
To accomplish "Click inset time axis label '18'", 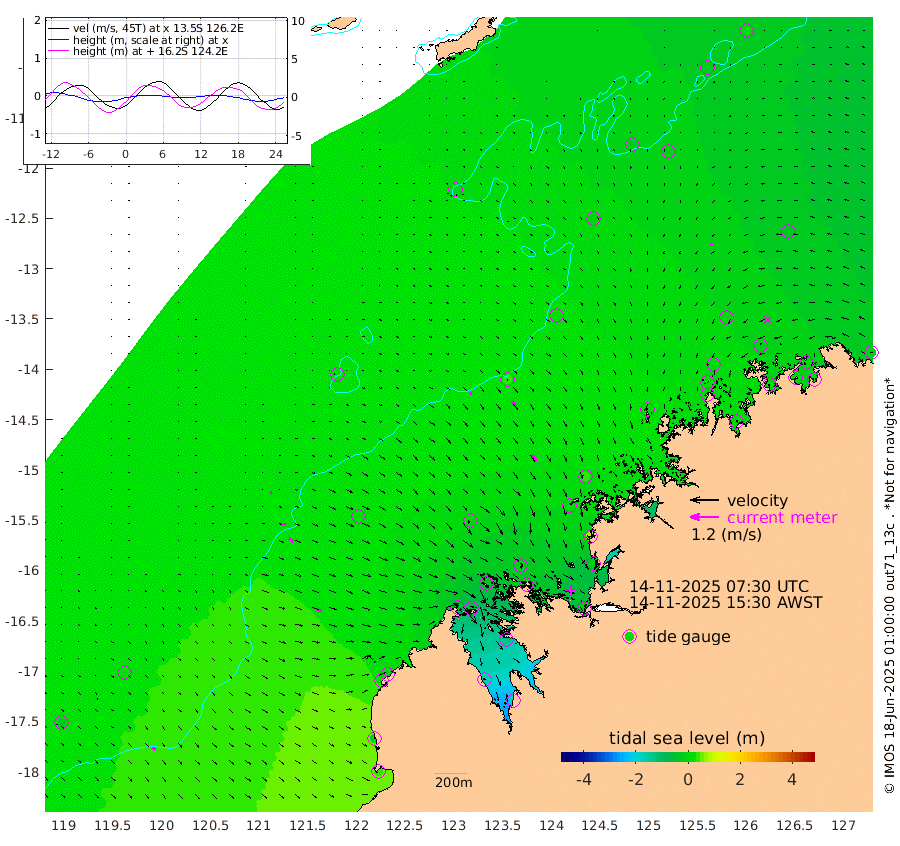I will [x=238, y=154].
